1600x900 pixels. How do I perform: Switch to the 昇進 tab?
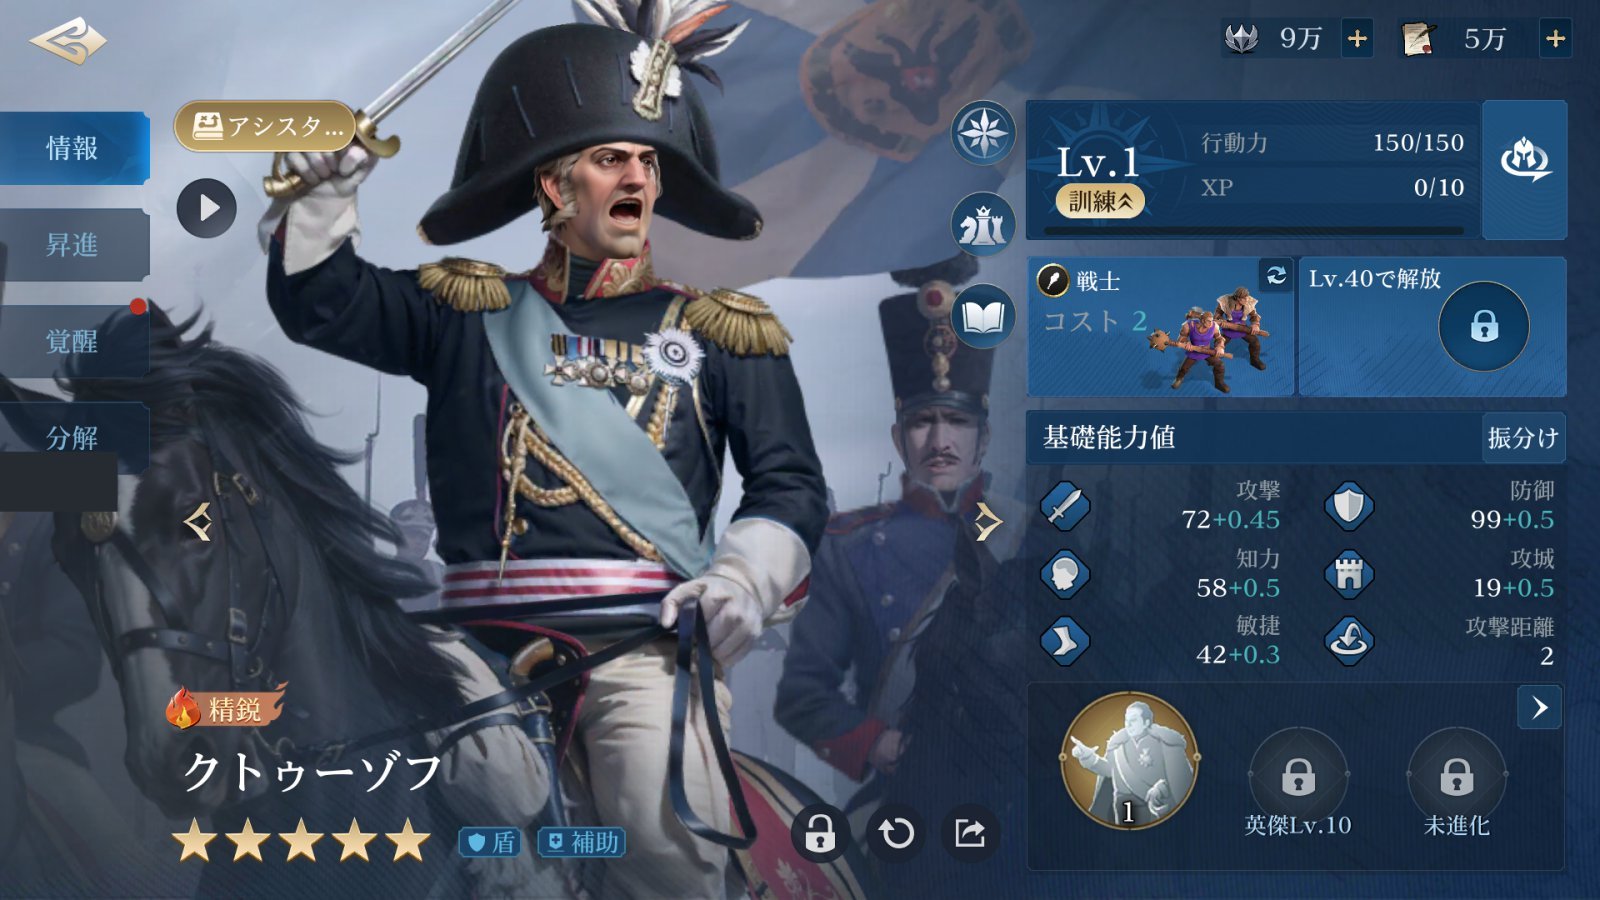(73, 244)
